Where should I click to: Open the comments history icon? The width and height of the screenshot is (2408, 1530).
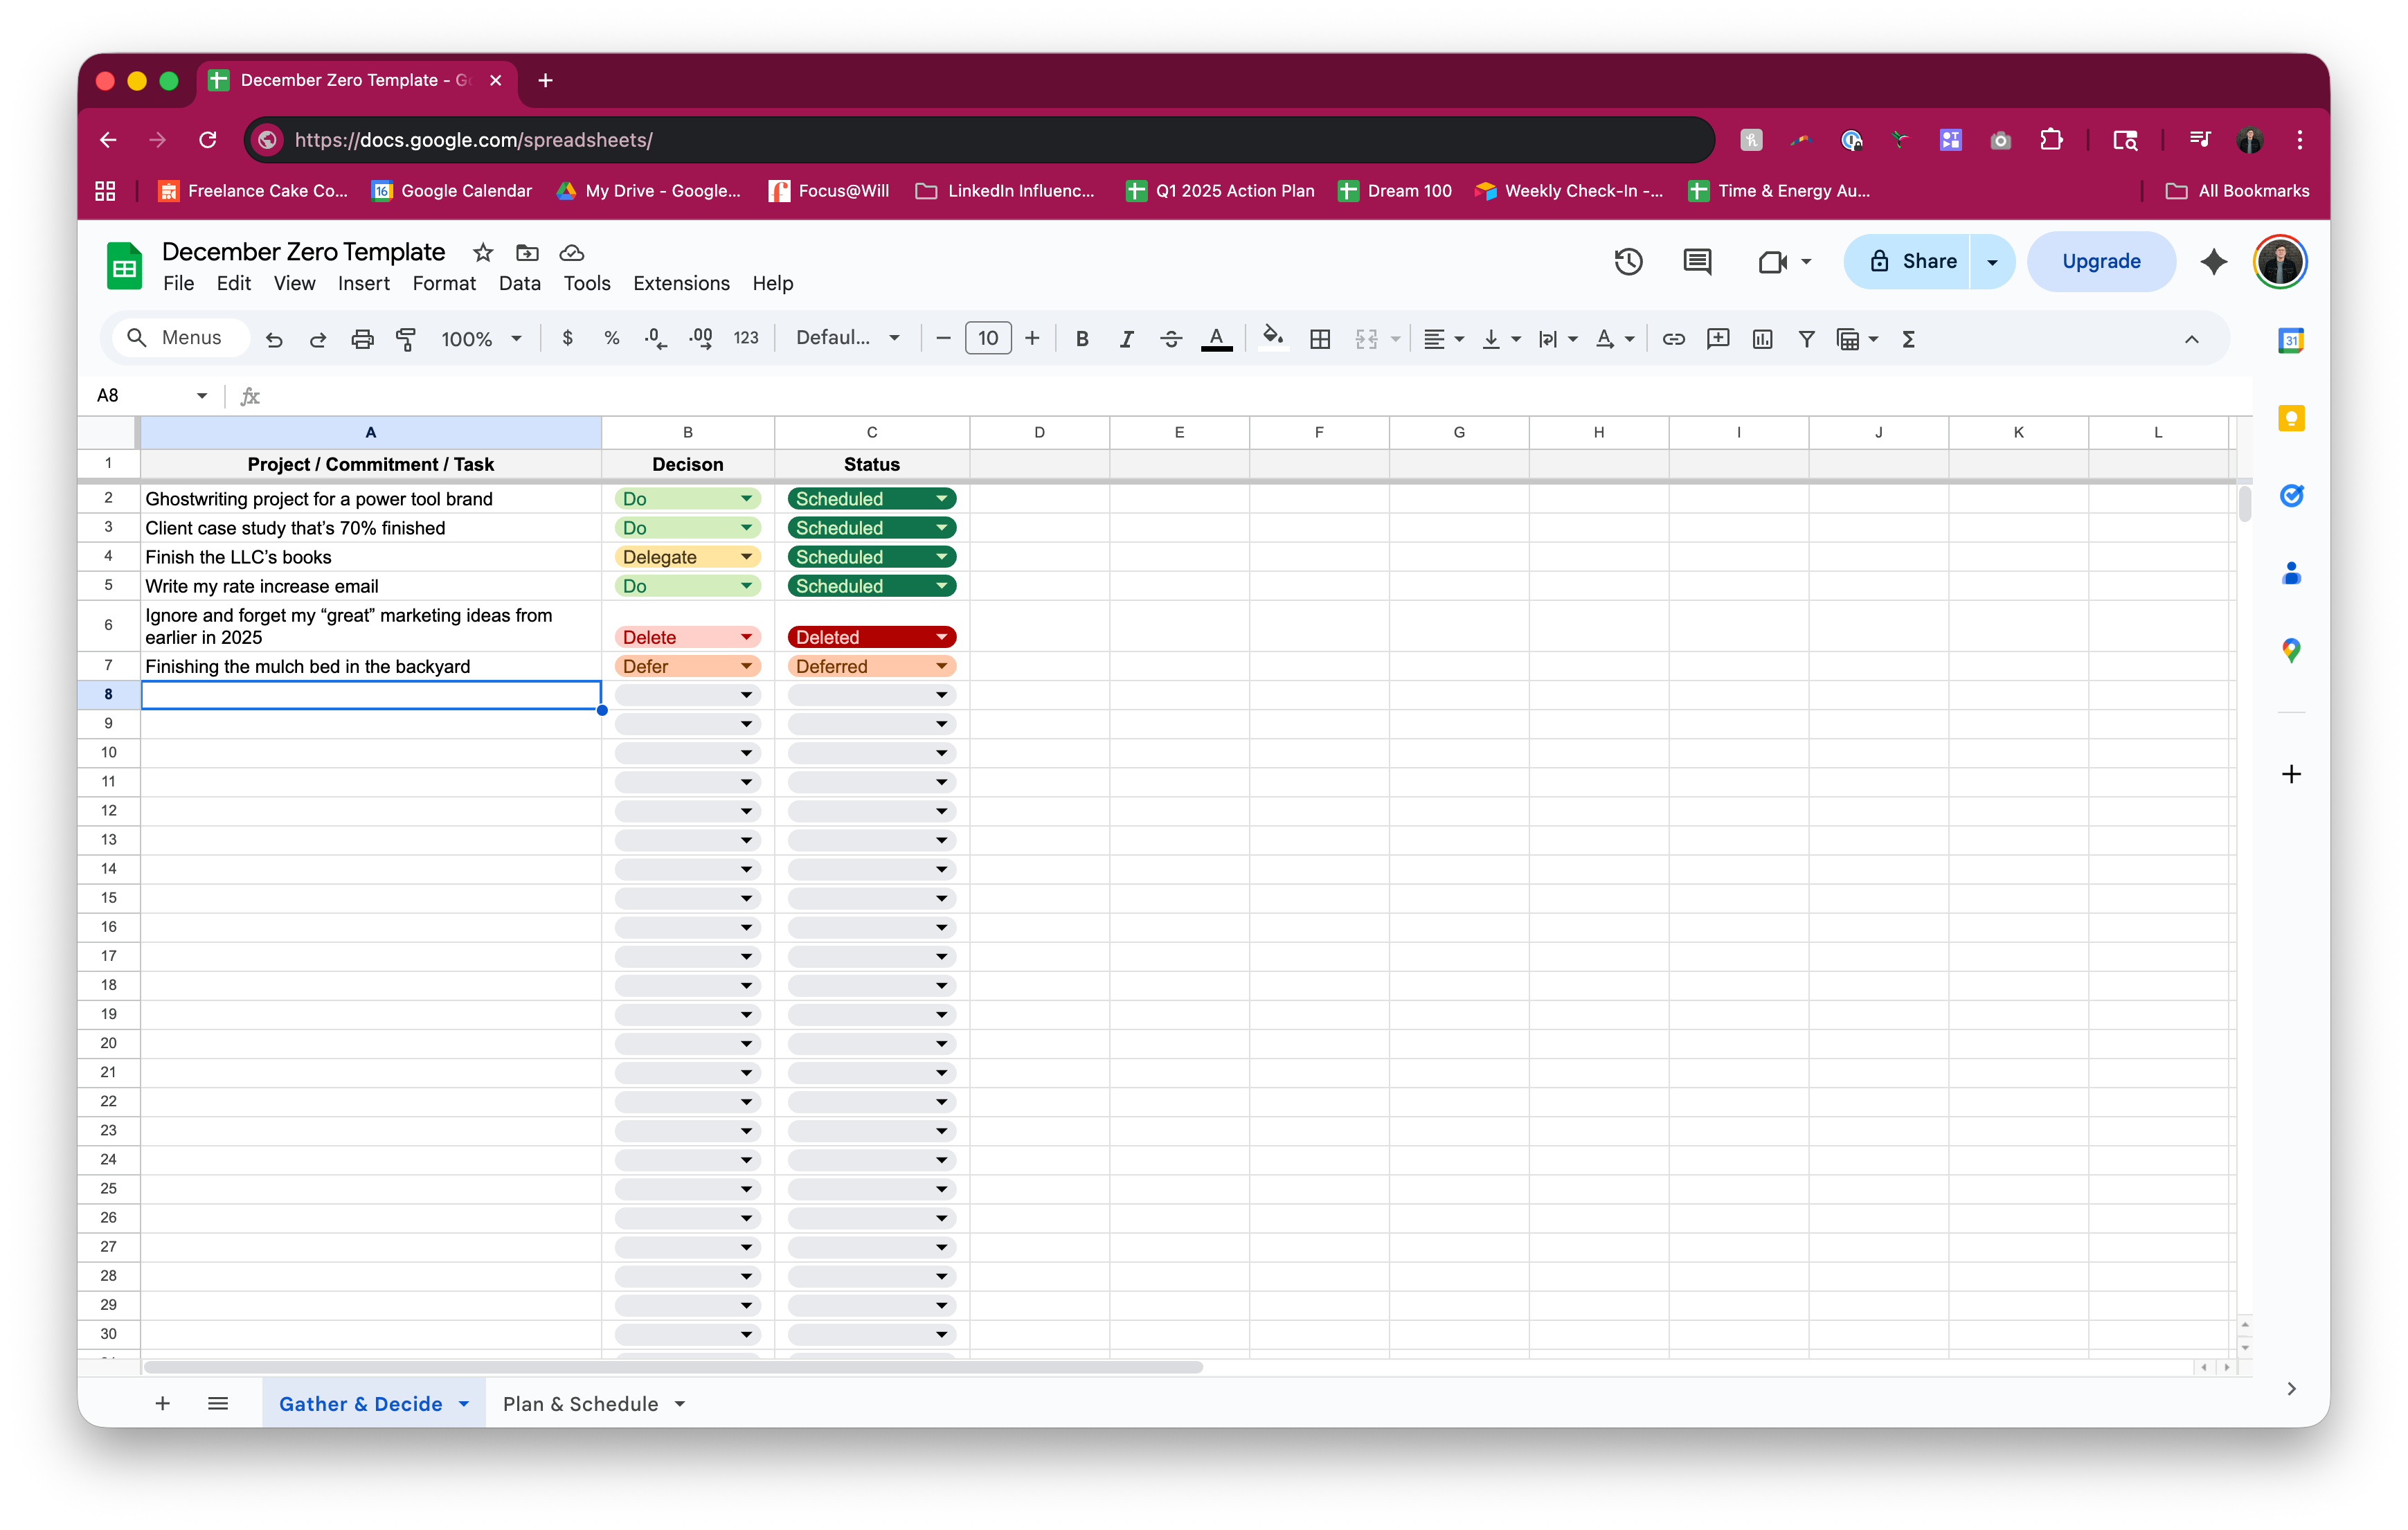click(1697, 262)
